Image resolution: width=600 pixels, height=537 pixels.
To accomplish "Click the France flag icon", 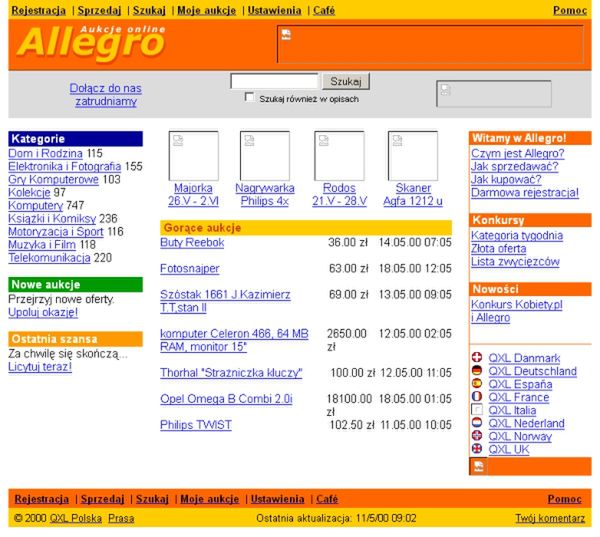I will [477, 397].
